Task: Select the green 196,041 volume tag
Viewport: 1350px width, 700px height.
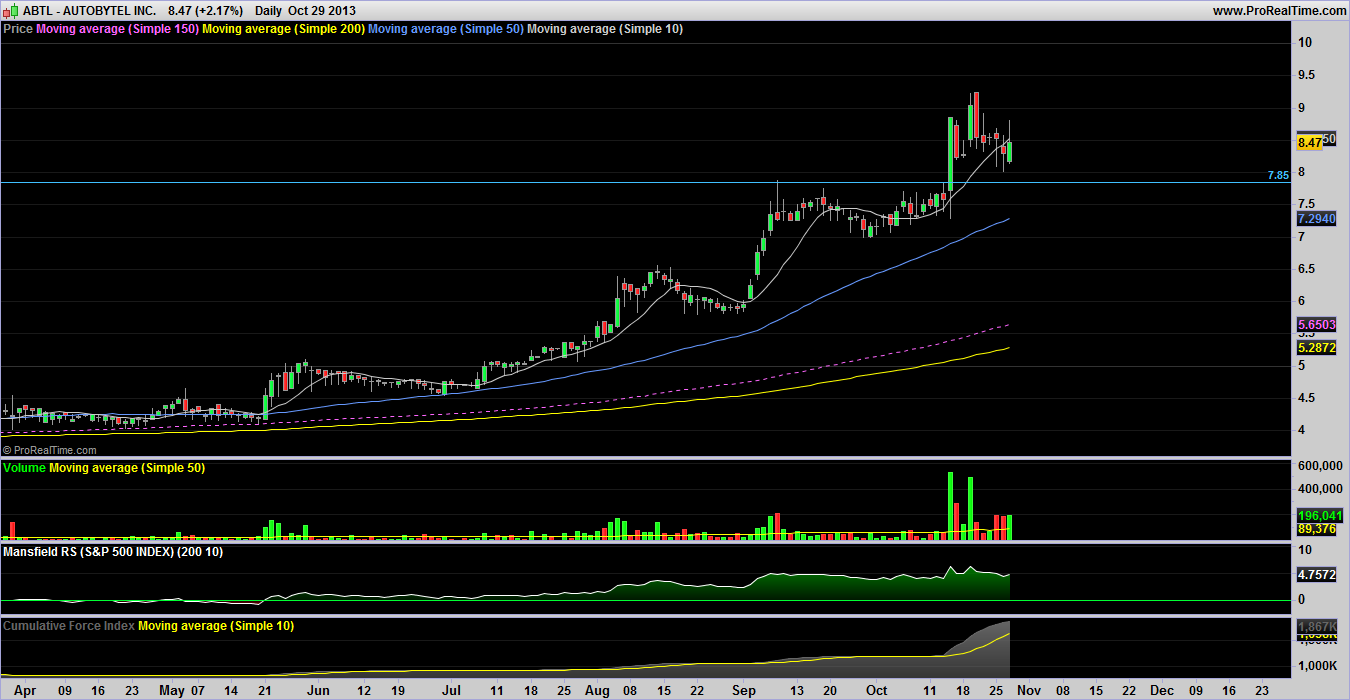Action: 1316,516
